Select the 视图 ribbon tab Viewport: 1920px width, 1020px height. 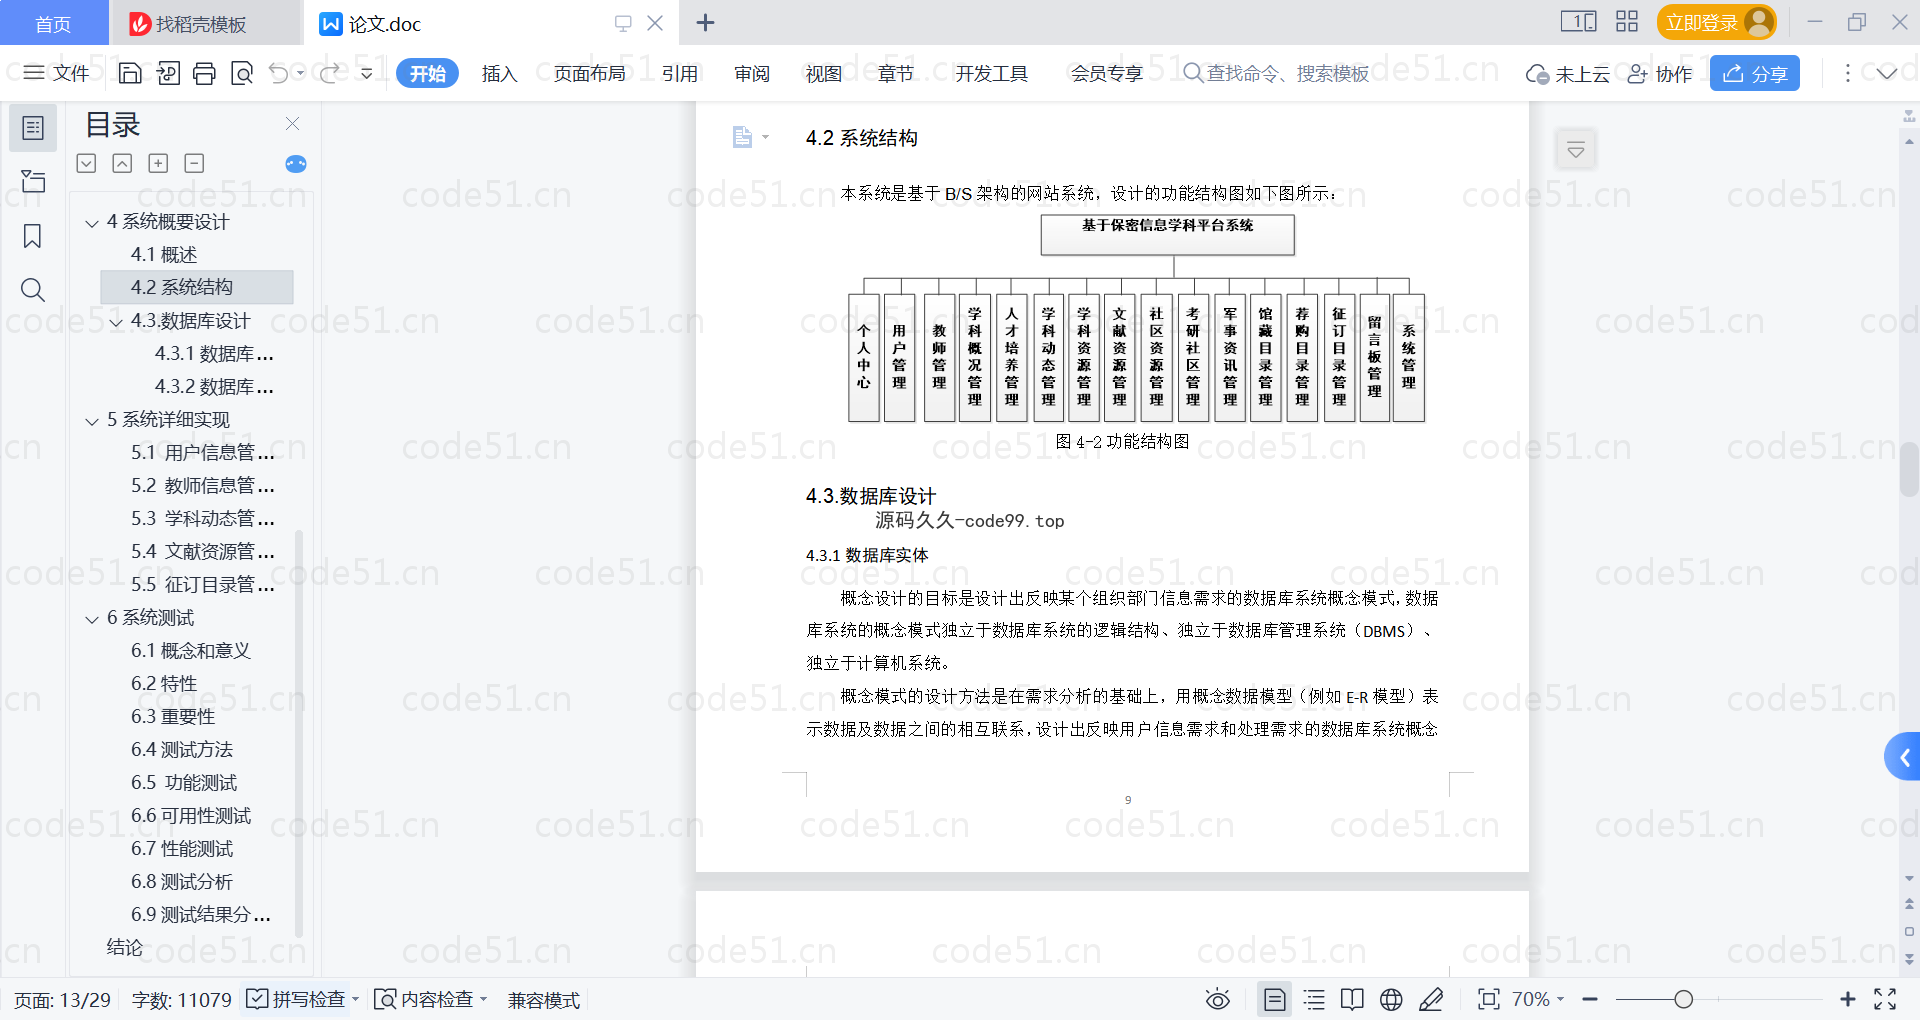click(823, 73)
